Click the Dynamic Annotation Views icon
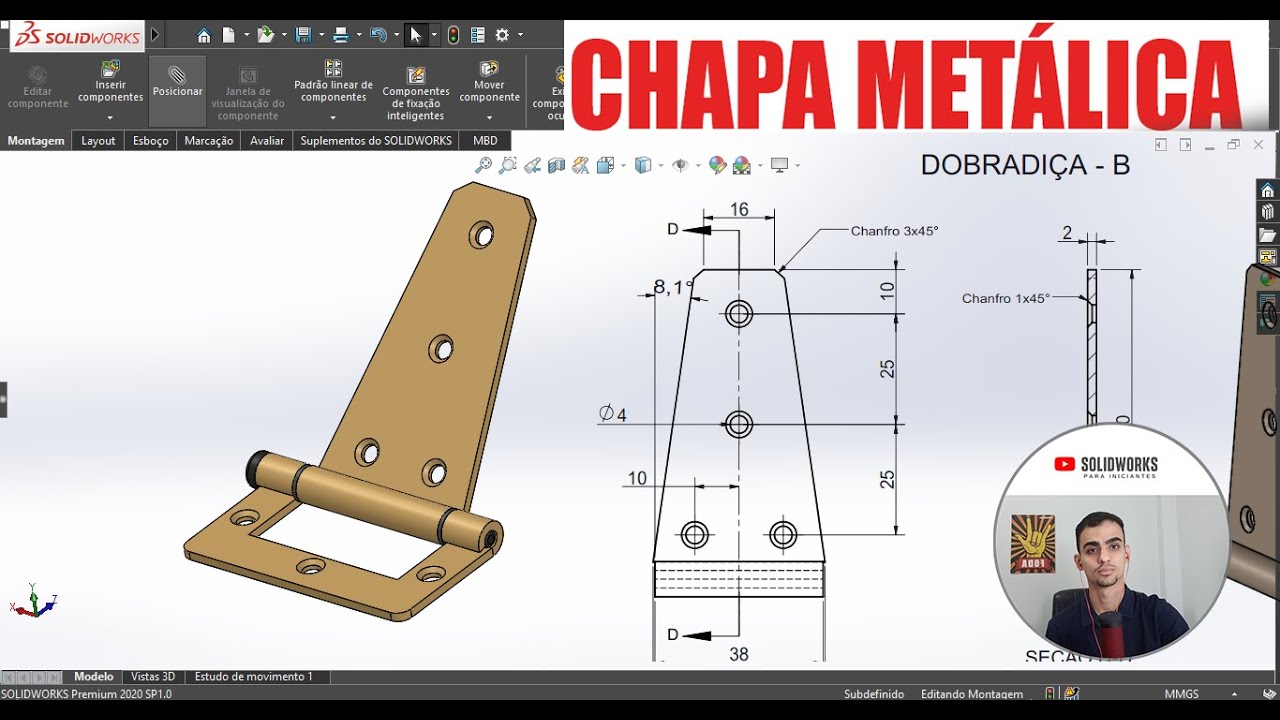The width and height of the screenshot is (1280, 720). click(581, 165)
